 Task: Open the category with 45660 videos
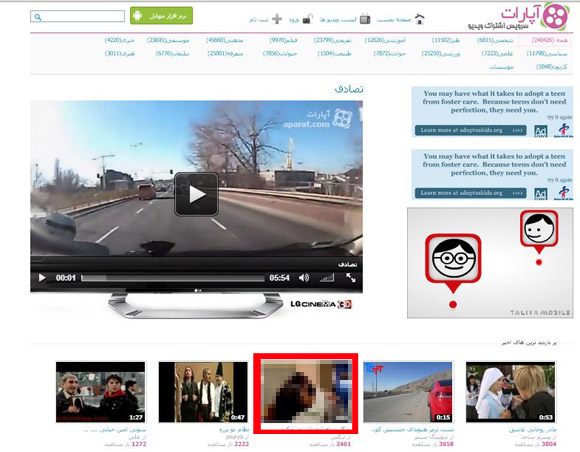[x=224, y=40]
